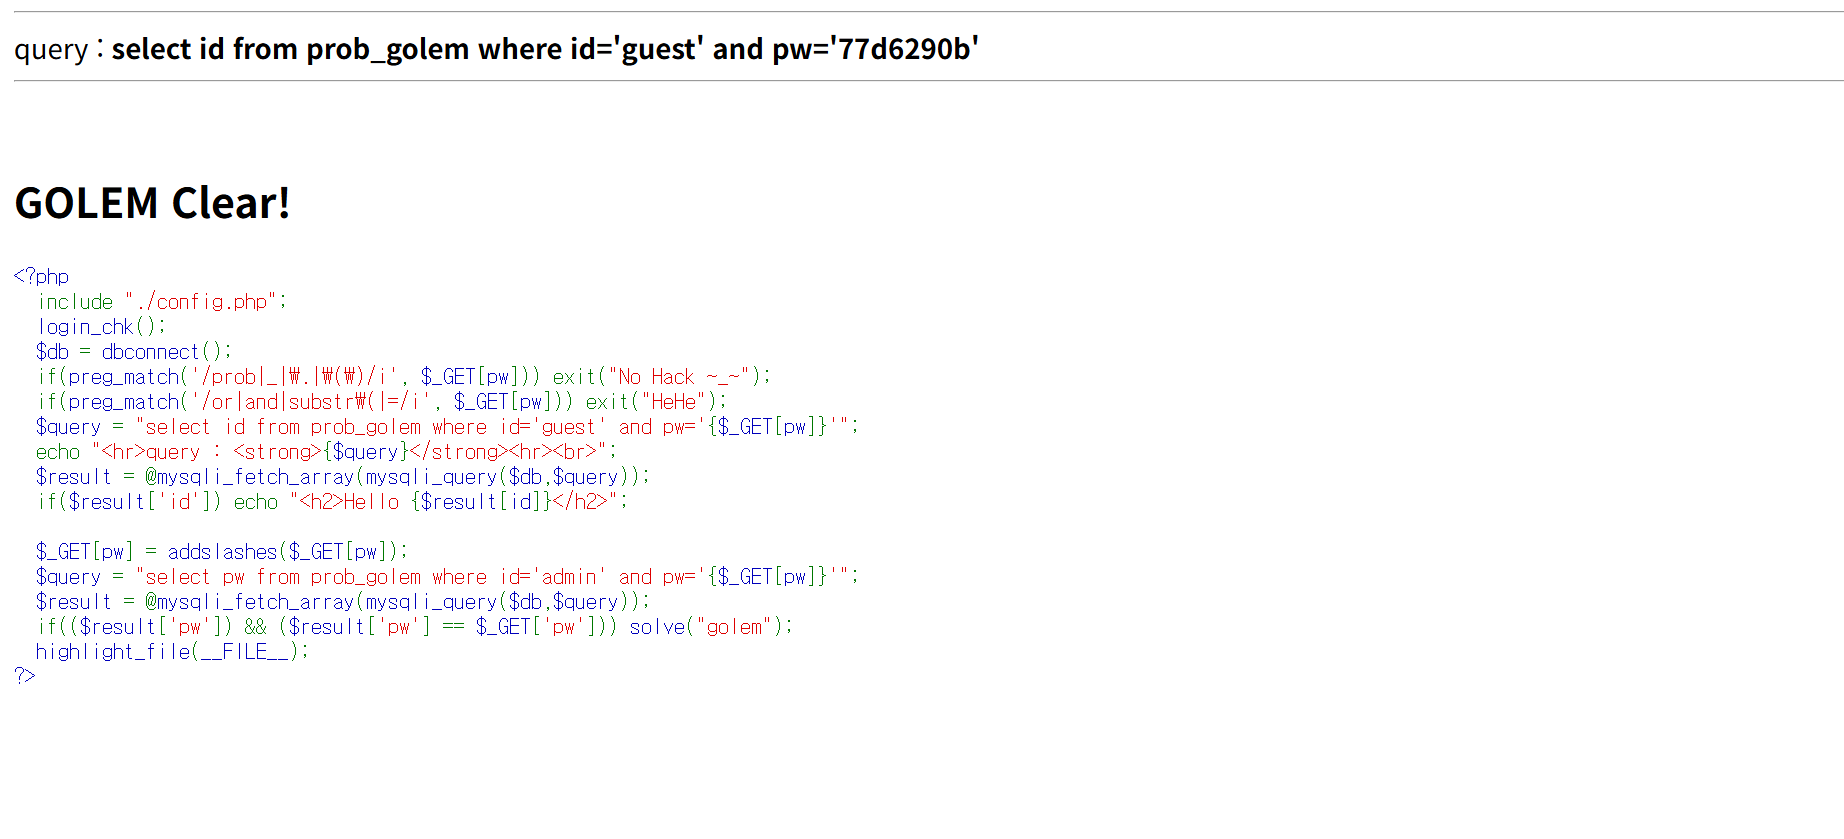Click the login_chk() code line

[x=101, y=326]
